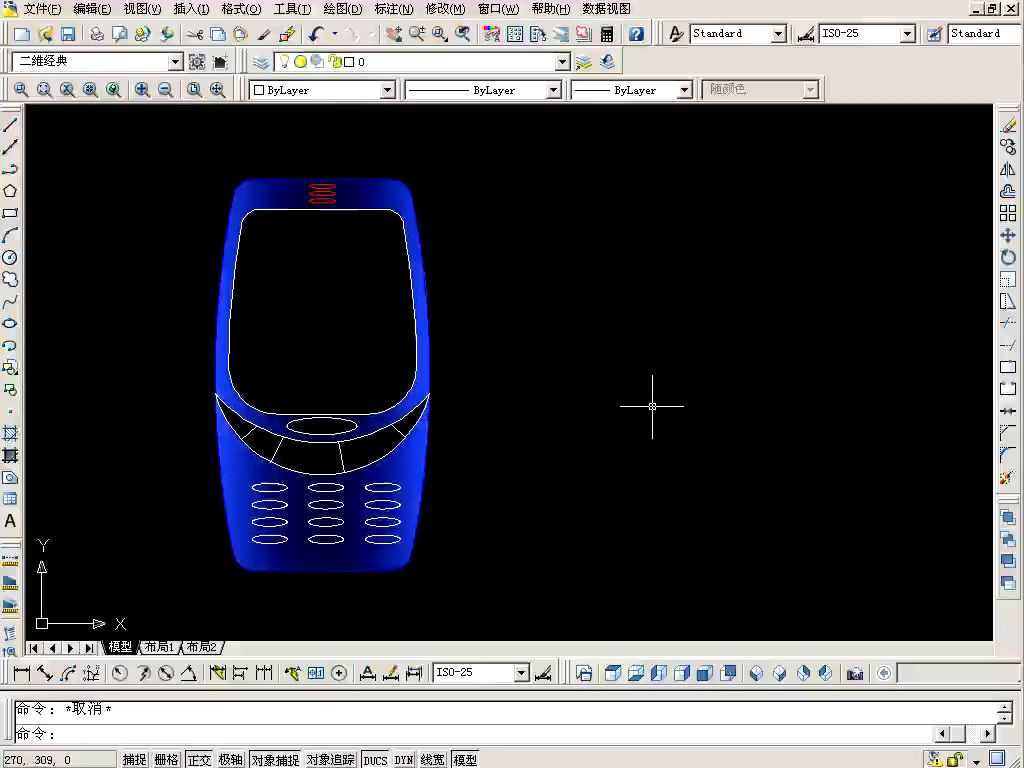
Task: Click the layer 0 color swatch
Action: (x=349, y=62)
